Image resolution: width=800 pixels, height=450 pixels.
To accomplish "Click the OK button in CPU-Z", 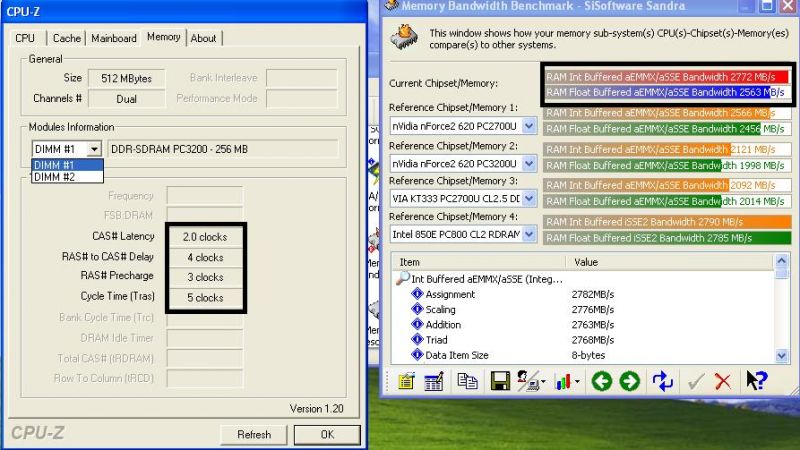I will (x=327, y=435).
